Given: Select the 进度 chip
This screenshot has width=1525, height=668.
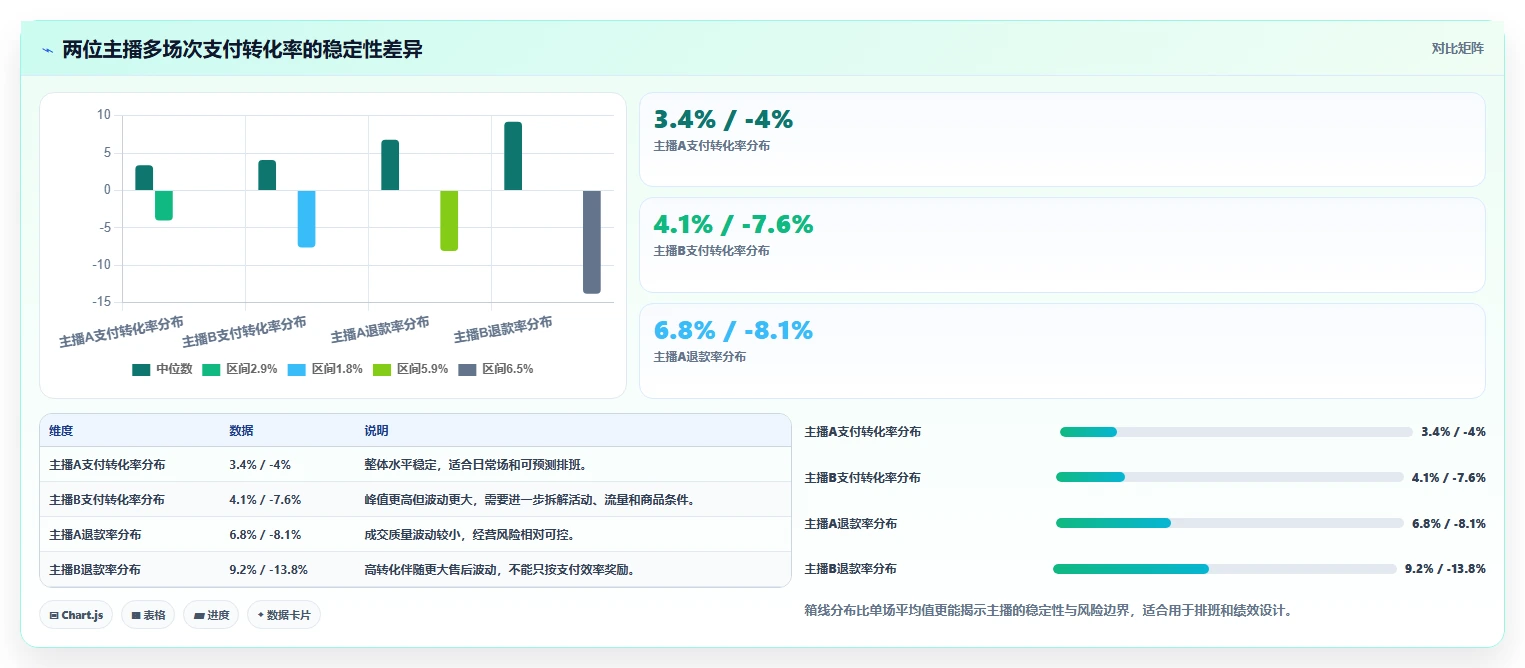Looking at the screenshot, I should pos(212,615).
